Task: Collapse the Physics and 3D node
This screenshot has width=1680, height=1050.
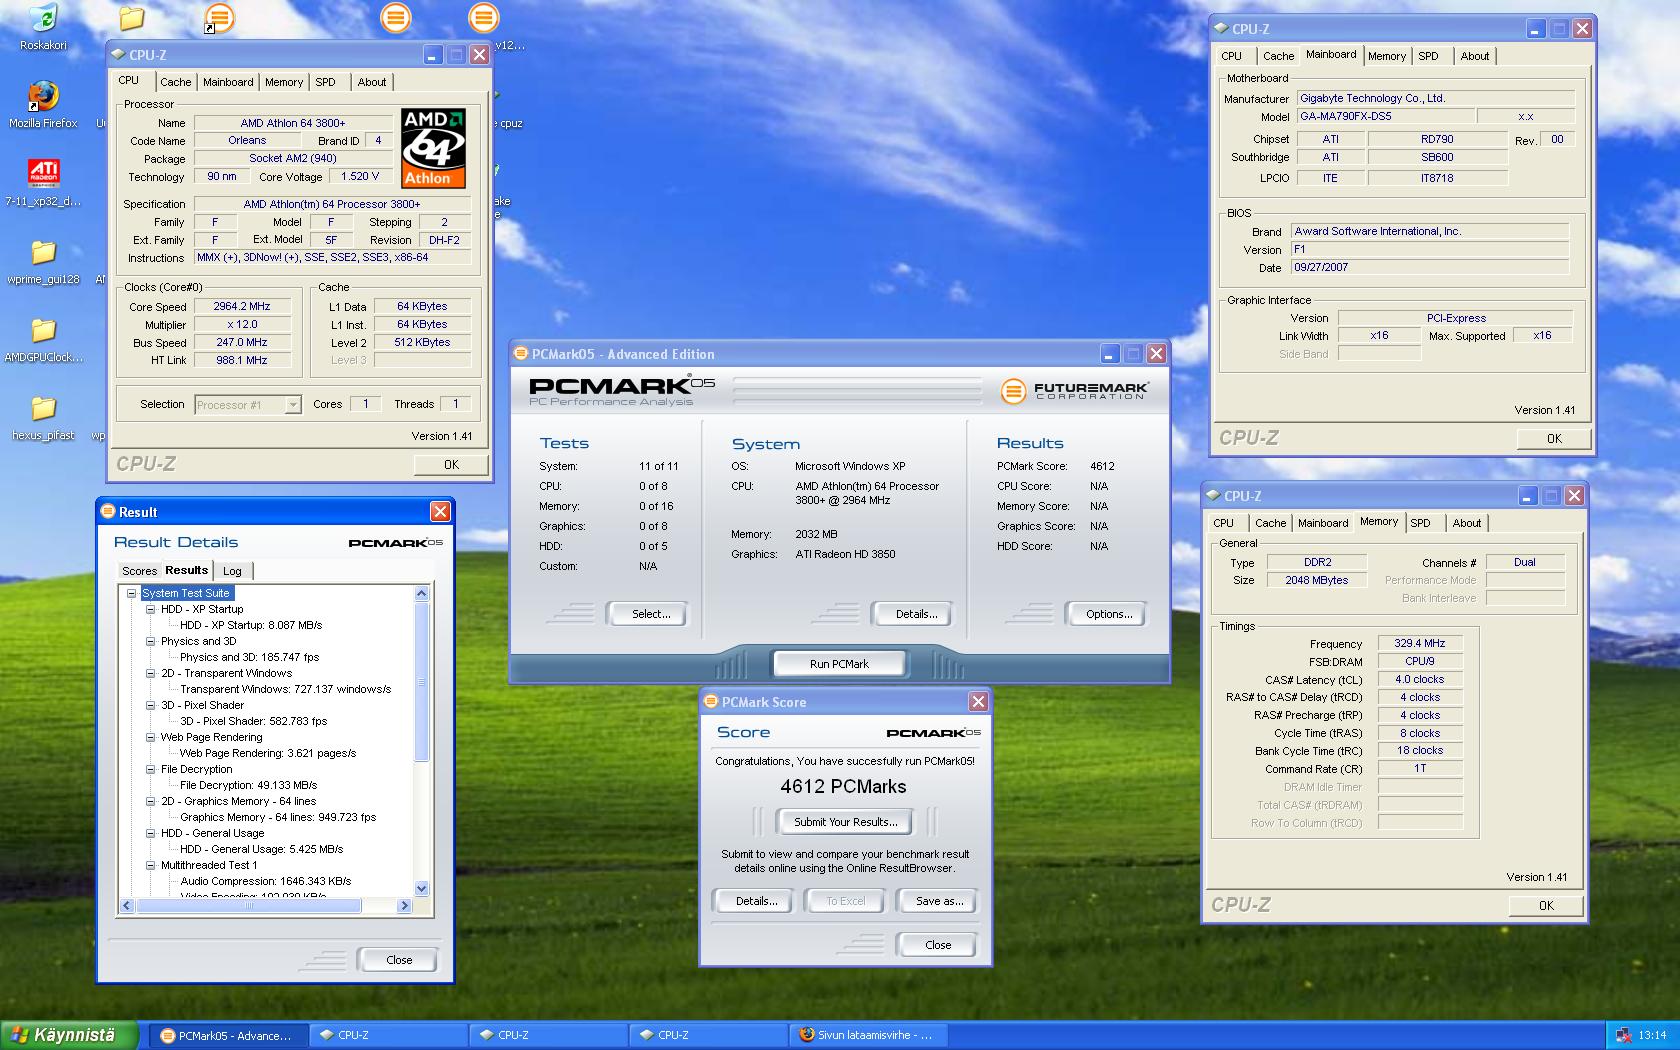Action: (x=151, y=641)
